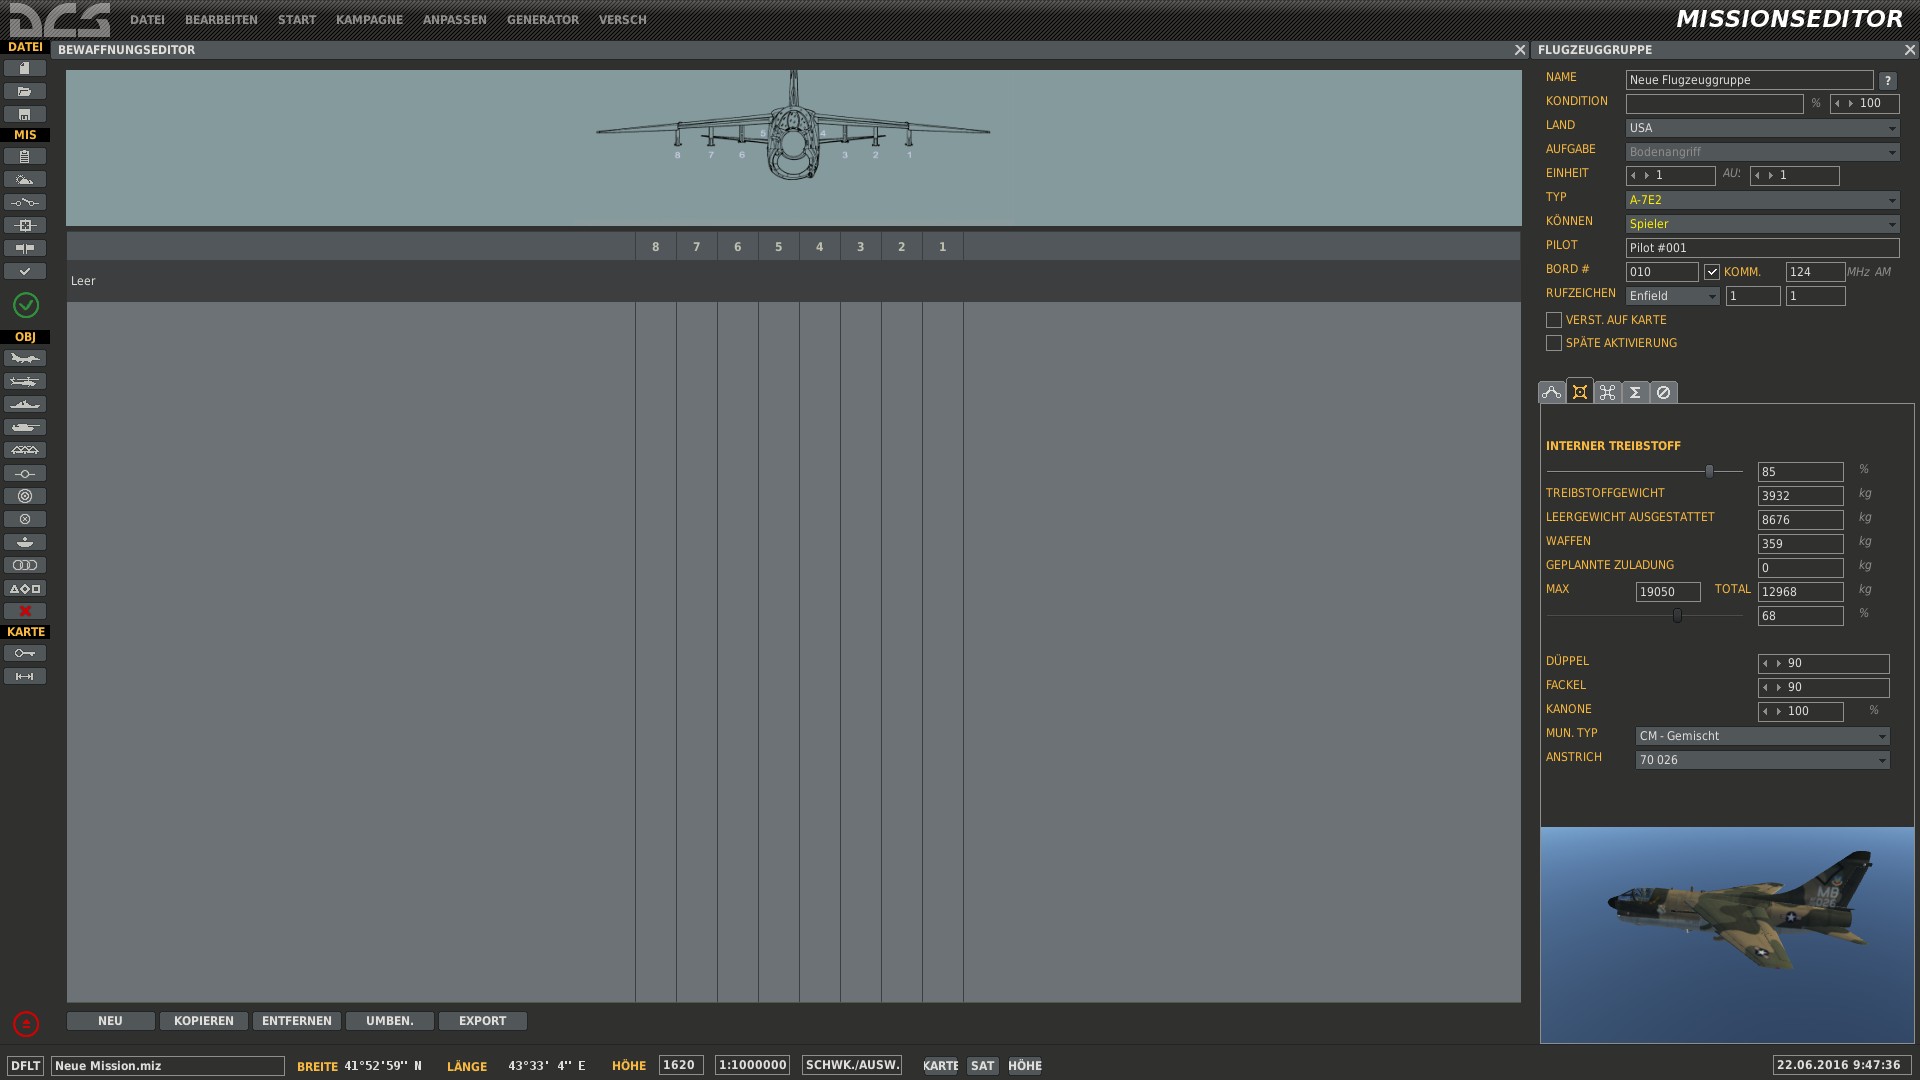The image size is (1920, 1080).
Task: Close the Bewaffnungseditor panel
Action: tap(1520, 50)
